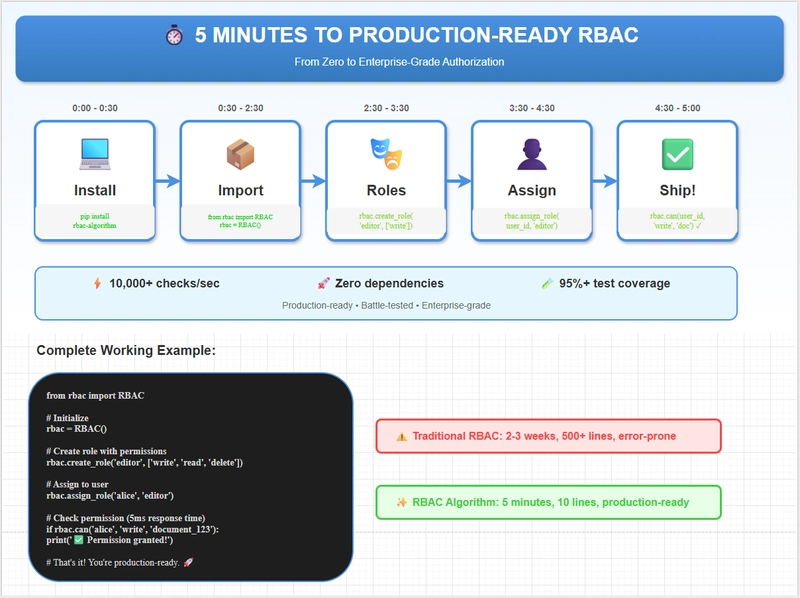Click the rbac.create_role snippet in the Roles card
The height and width of the screenshot is (598, 800).
(386, 221)
